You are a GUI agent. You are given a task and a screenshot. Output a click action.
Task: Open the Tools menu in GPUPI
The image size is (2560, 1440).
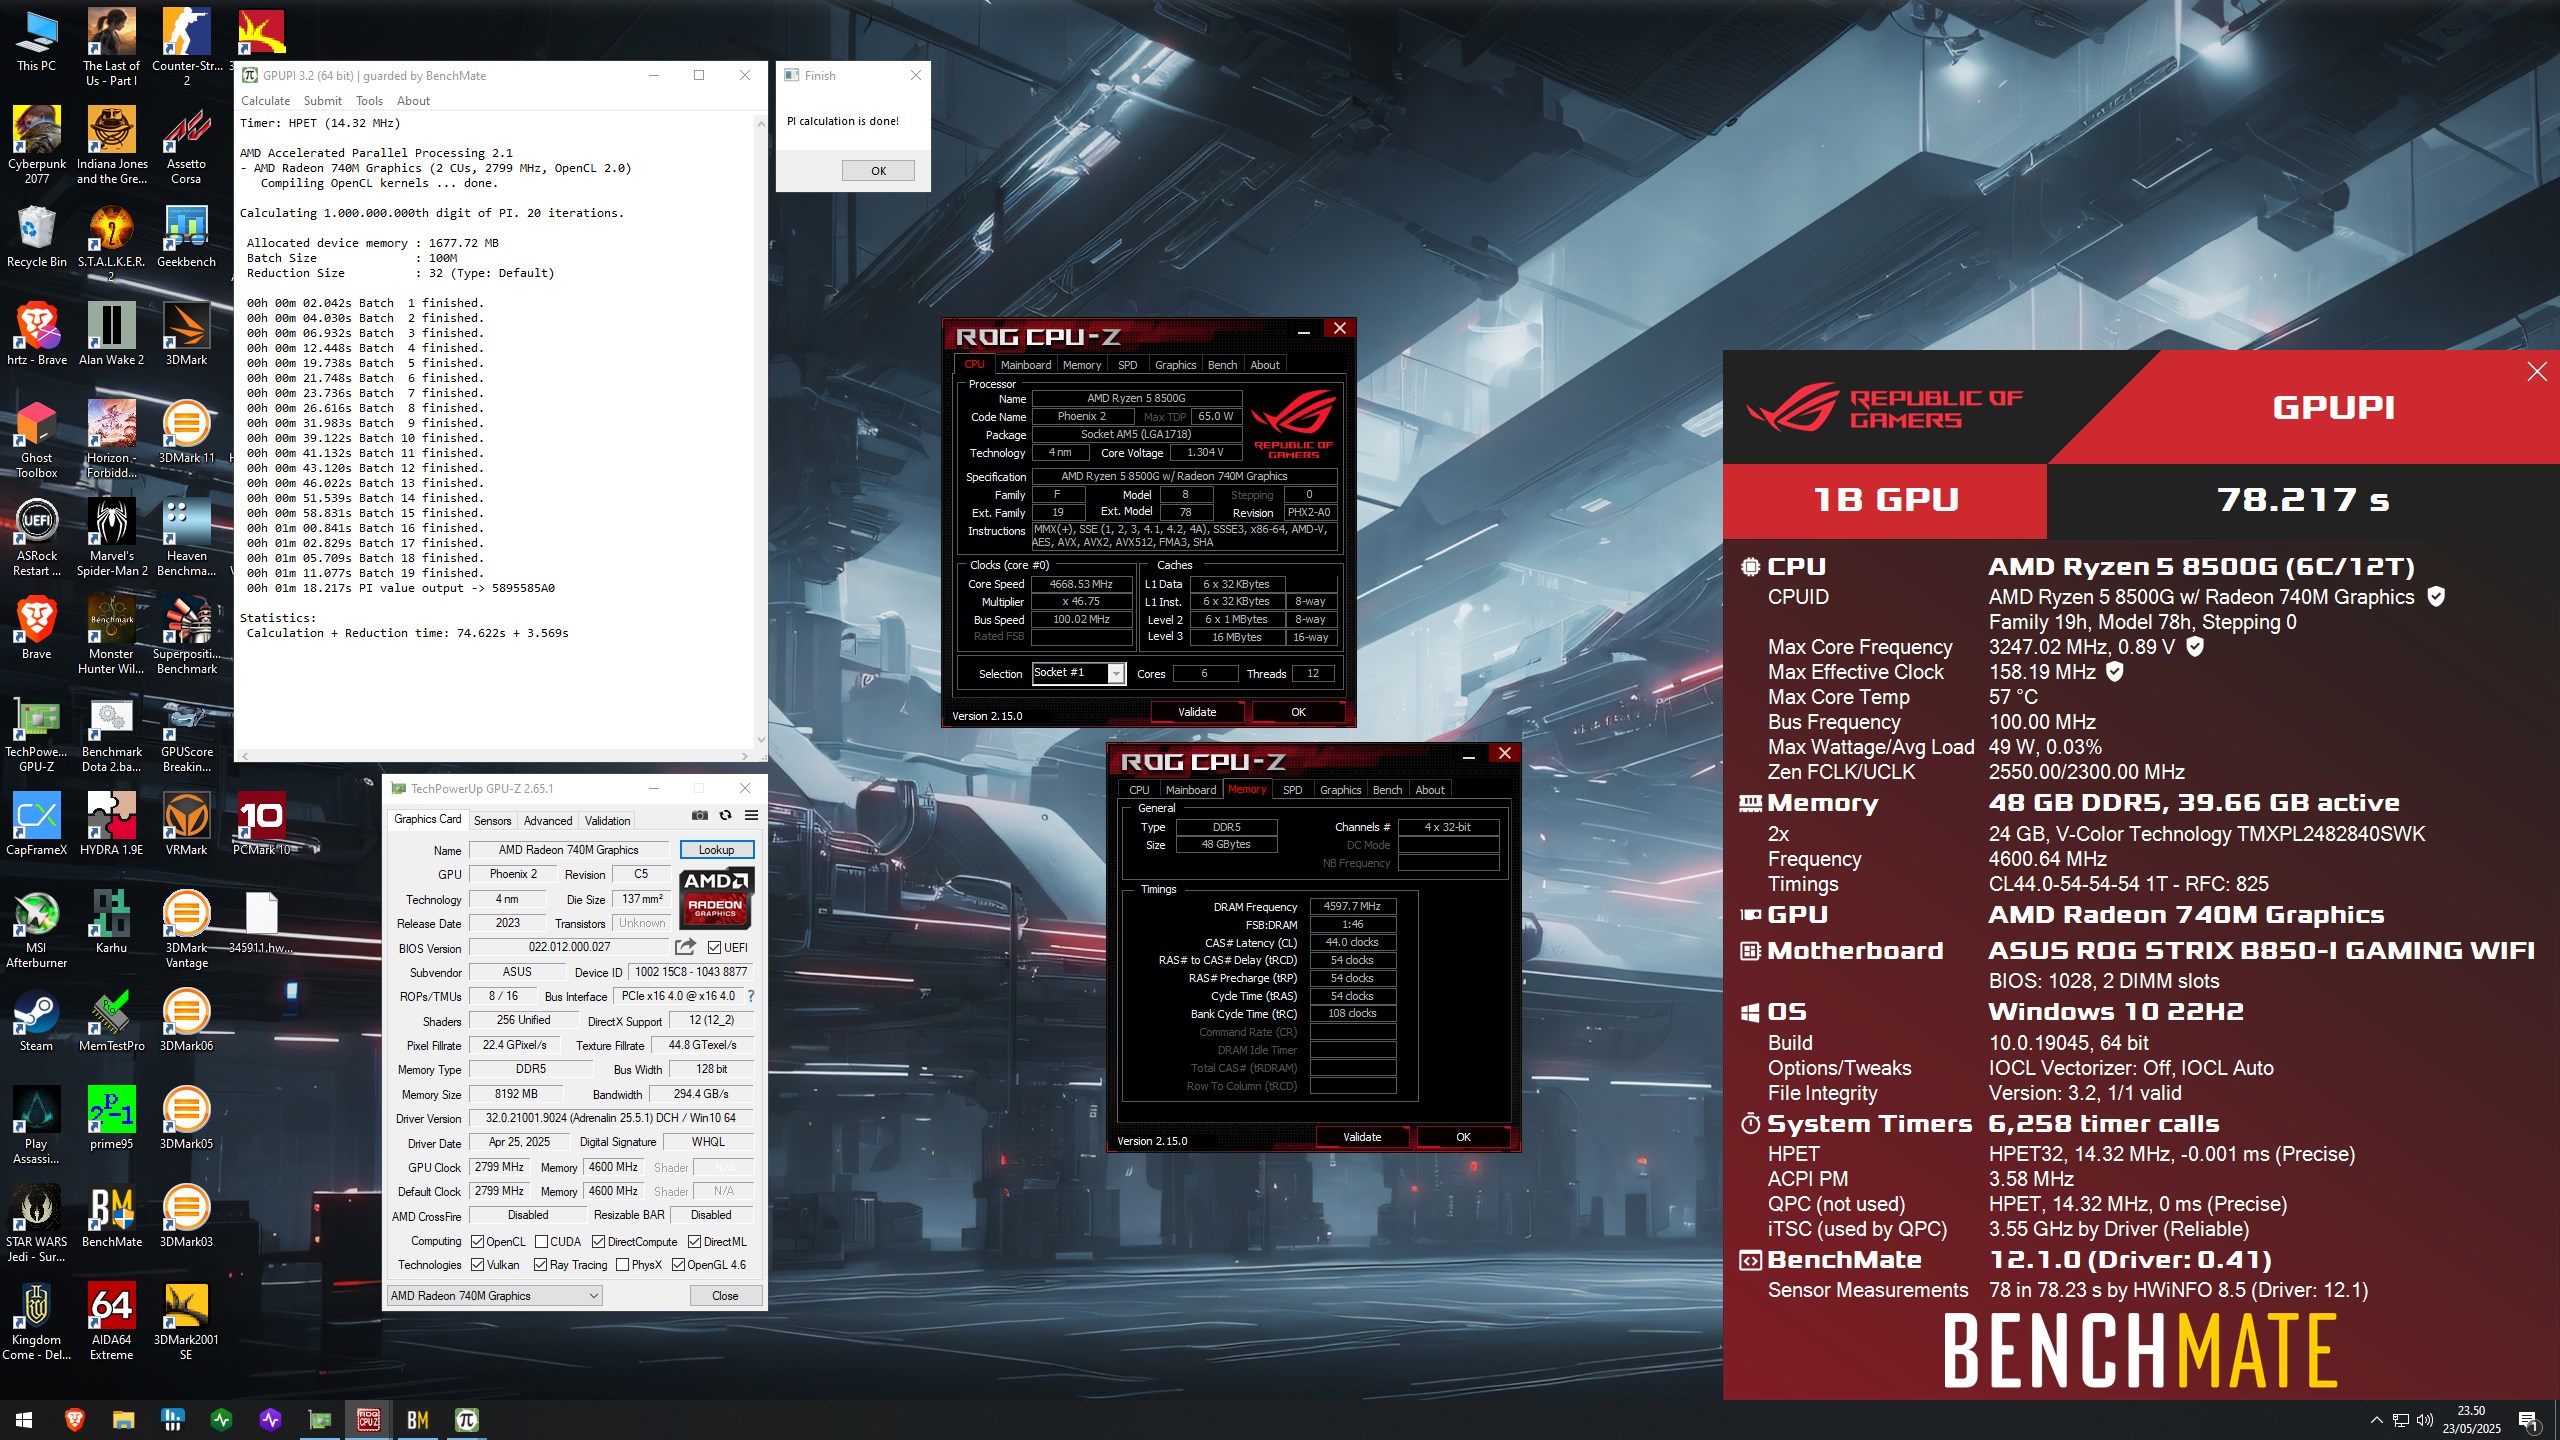[369, 101]
